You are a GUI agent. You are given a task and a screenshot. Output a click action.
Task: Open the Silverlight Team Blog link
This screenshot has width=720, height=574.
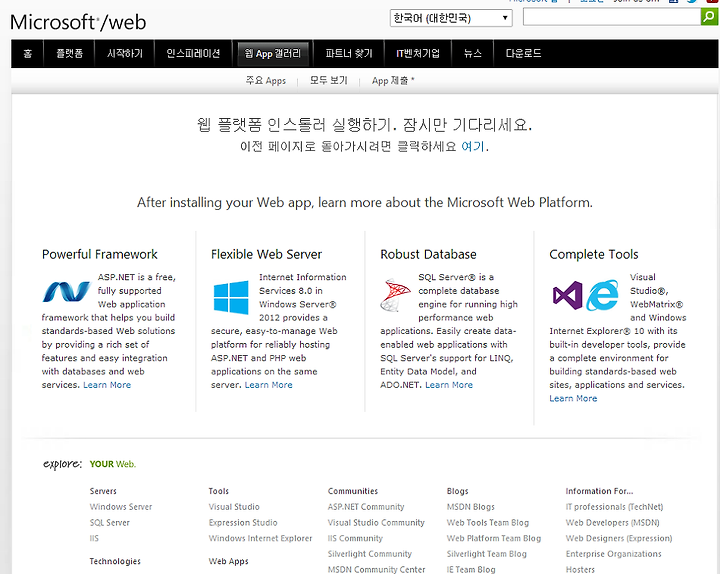pos(487,554)
